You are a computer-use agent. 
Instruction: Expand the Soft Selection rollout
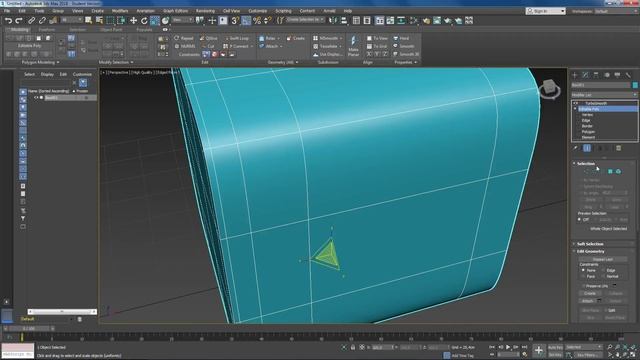[x=590, y=244]
